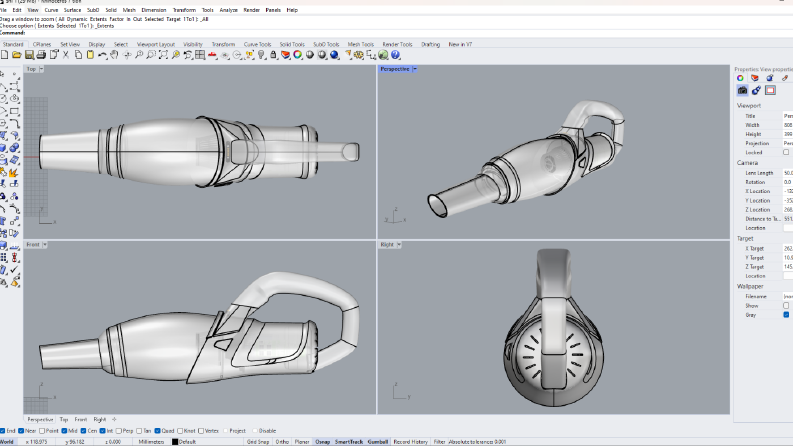793x446 pixels.
Task: Toggle the Near osnap checkbox
Action: pos(21,431)
